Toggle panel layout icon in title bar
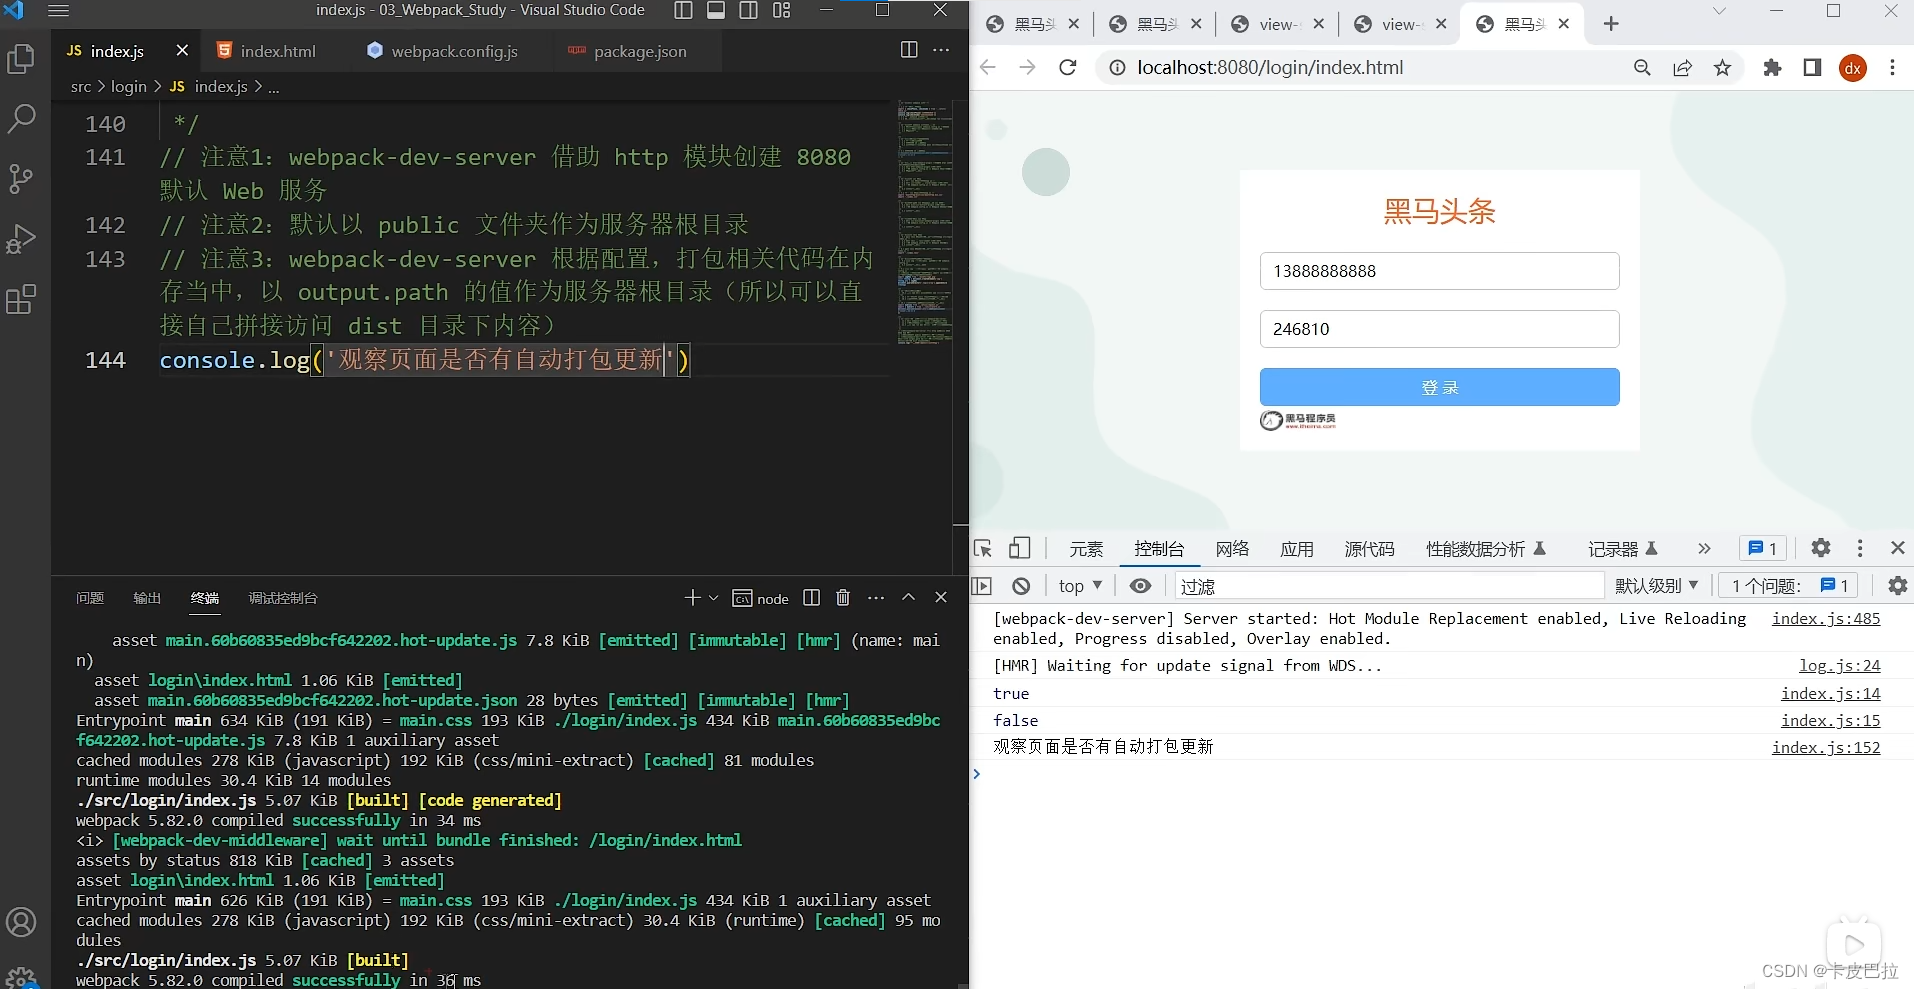1914x989 pixels. tap(716, 11)
